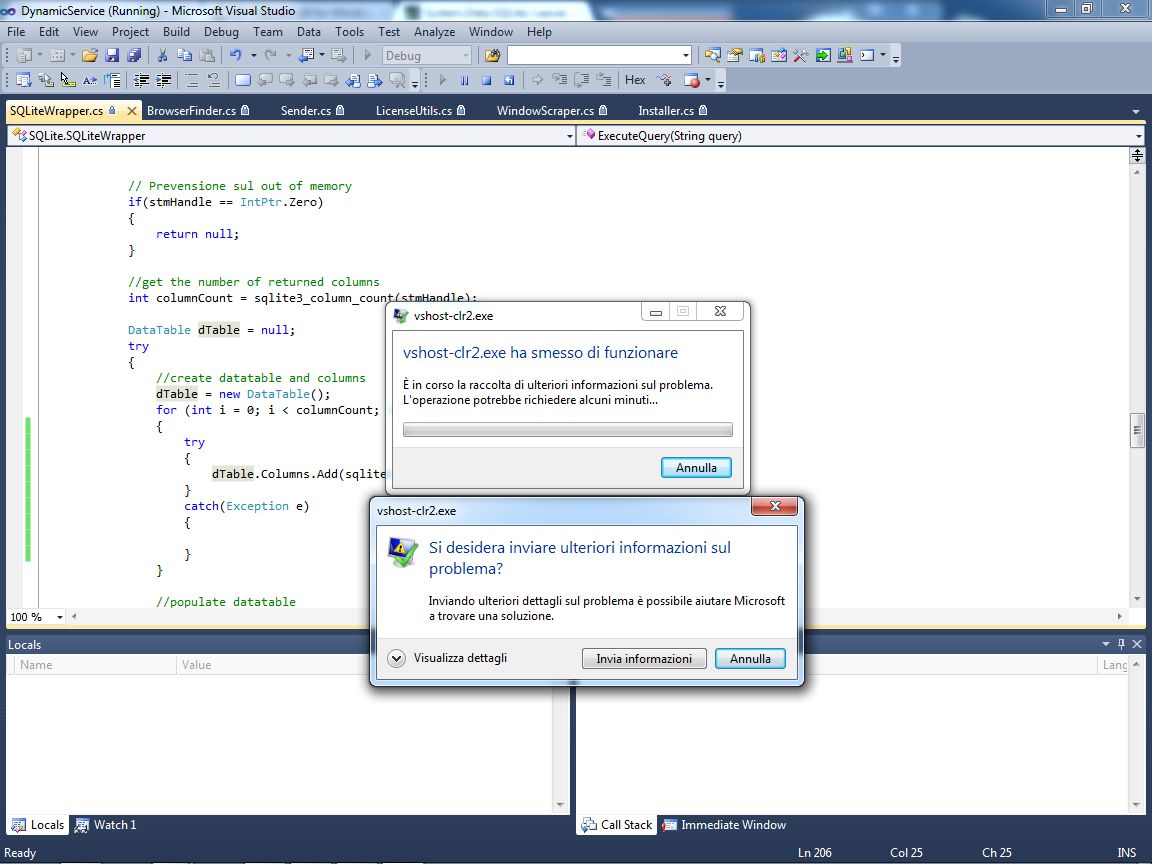Click Invia informazioni button
The width and height of the screenshot is (1152, 864).
coord(644,658)
